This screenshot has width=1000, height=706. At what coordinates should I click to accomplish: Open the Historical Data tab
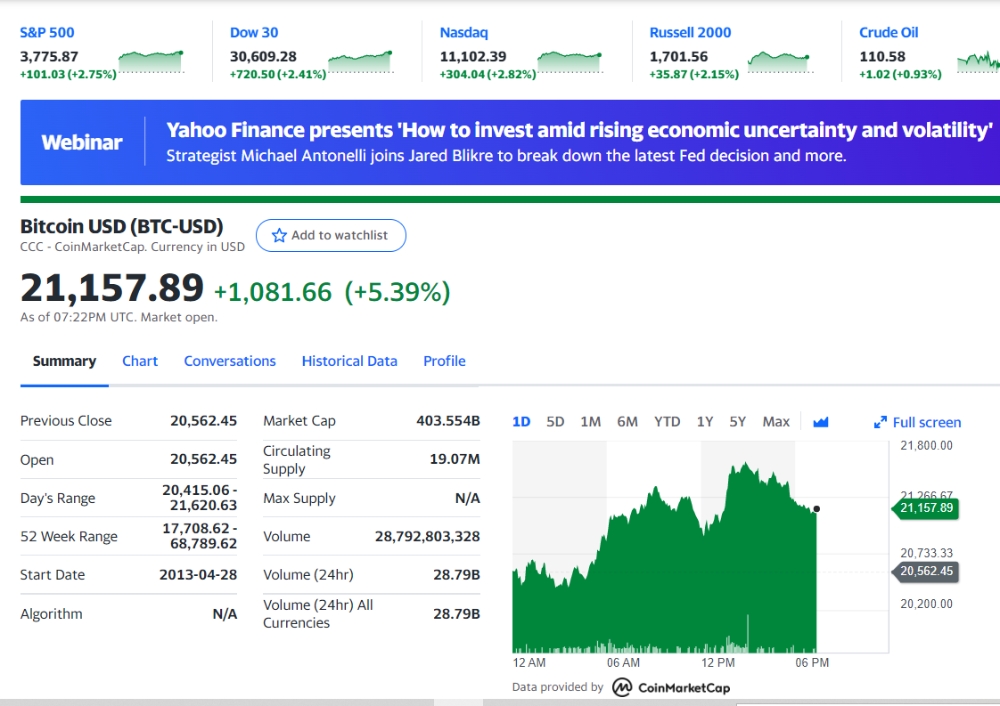[349, 361]
